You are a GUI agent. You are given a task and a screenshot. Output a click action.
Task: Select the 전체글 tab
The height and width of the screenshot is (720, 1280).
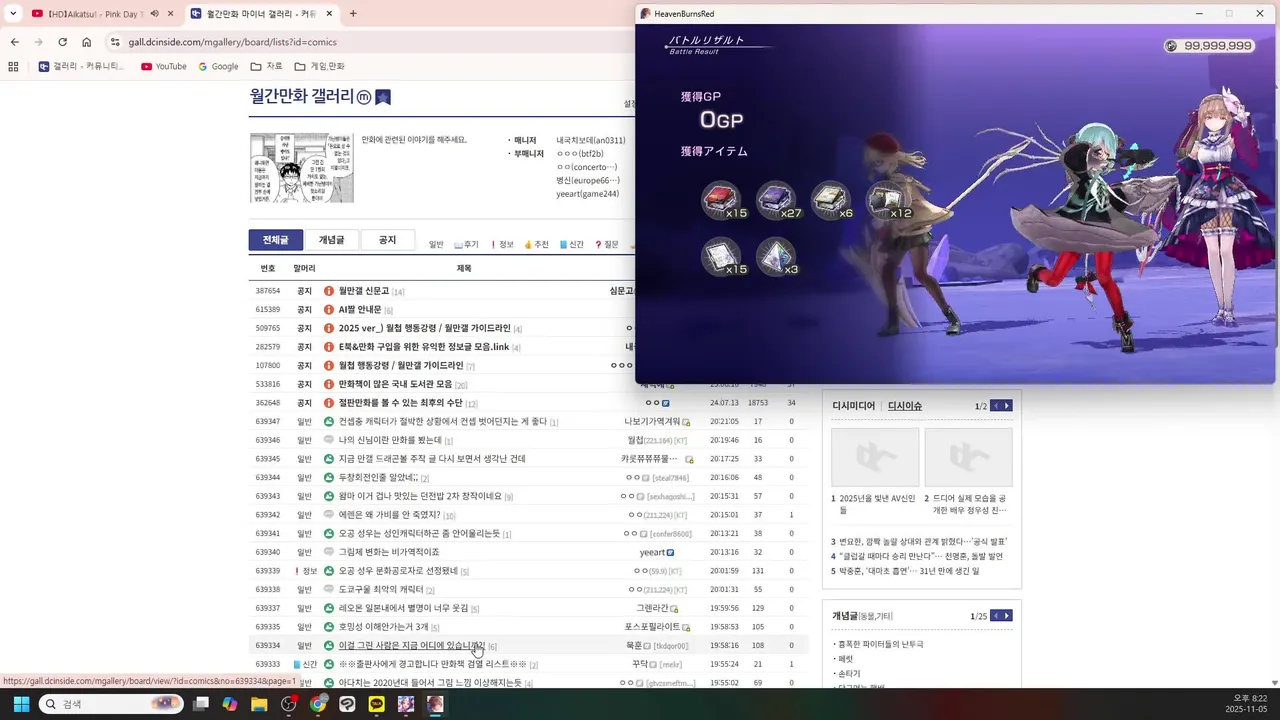(276, 240)
